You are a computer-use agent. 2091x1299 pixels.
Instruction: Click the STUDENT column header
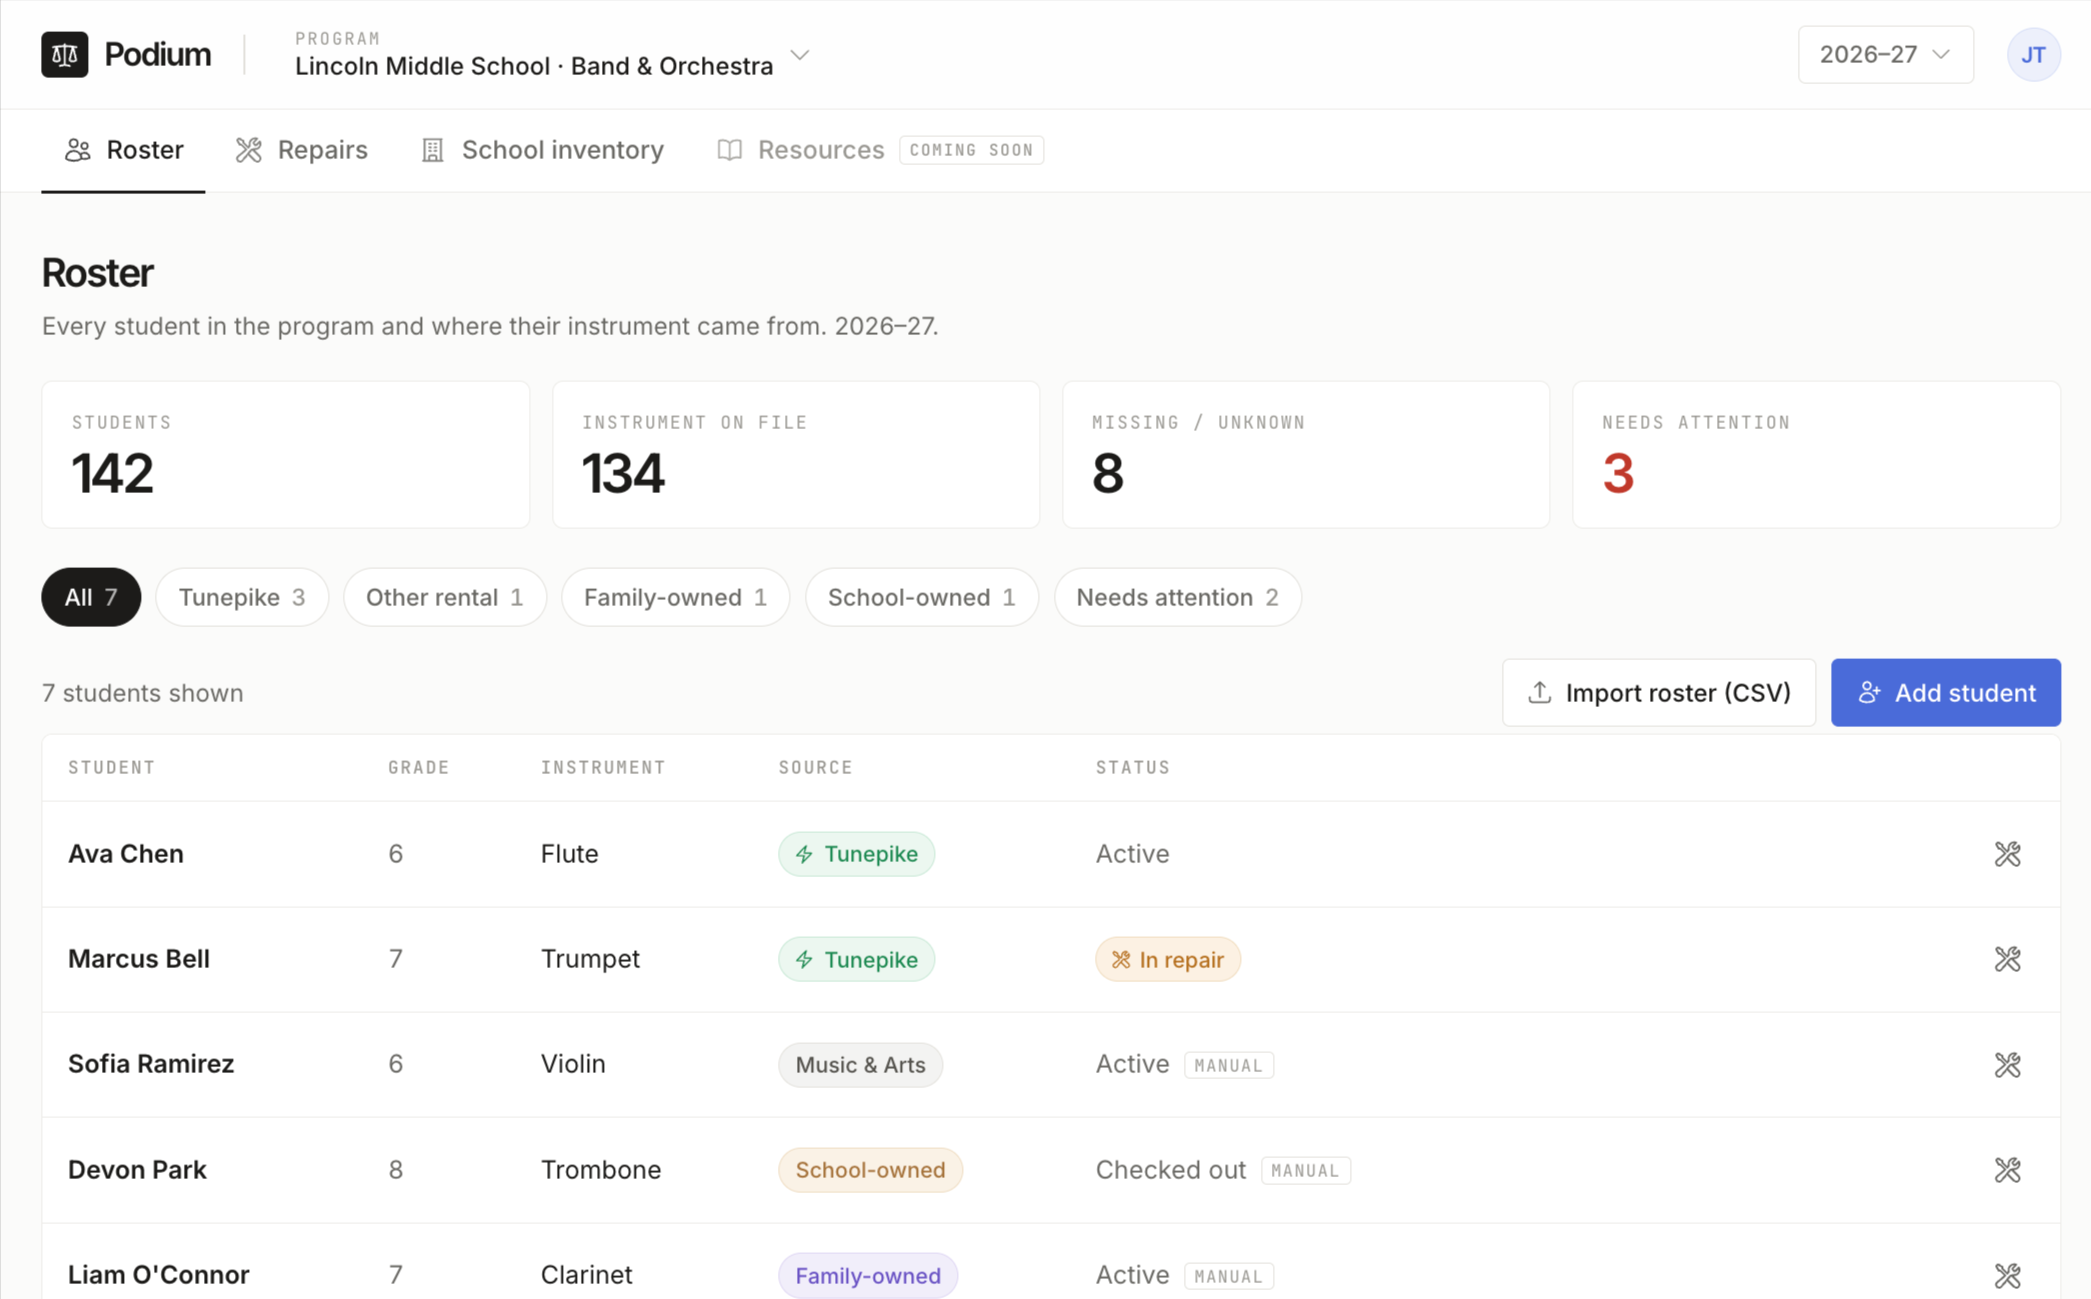tap(111, 767)
